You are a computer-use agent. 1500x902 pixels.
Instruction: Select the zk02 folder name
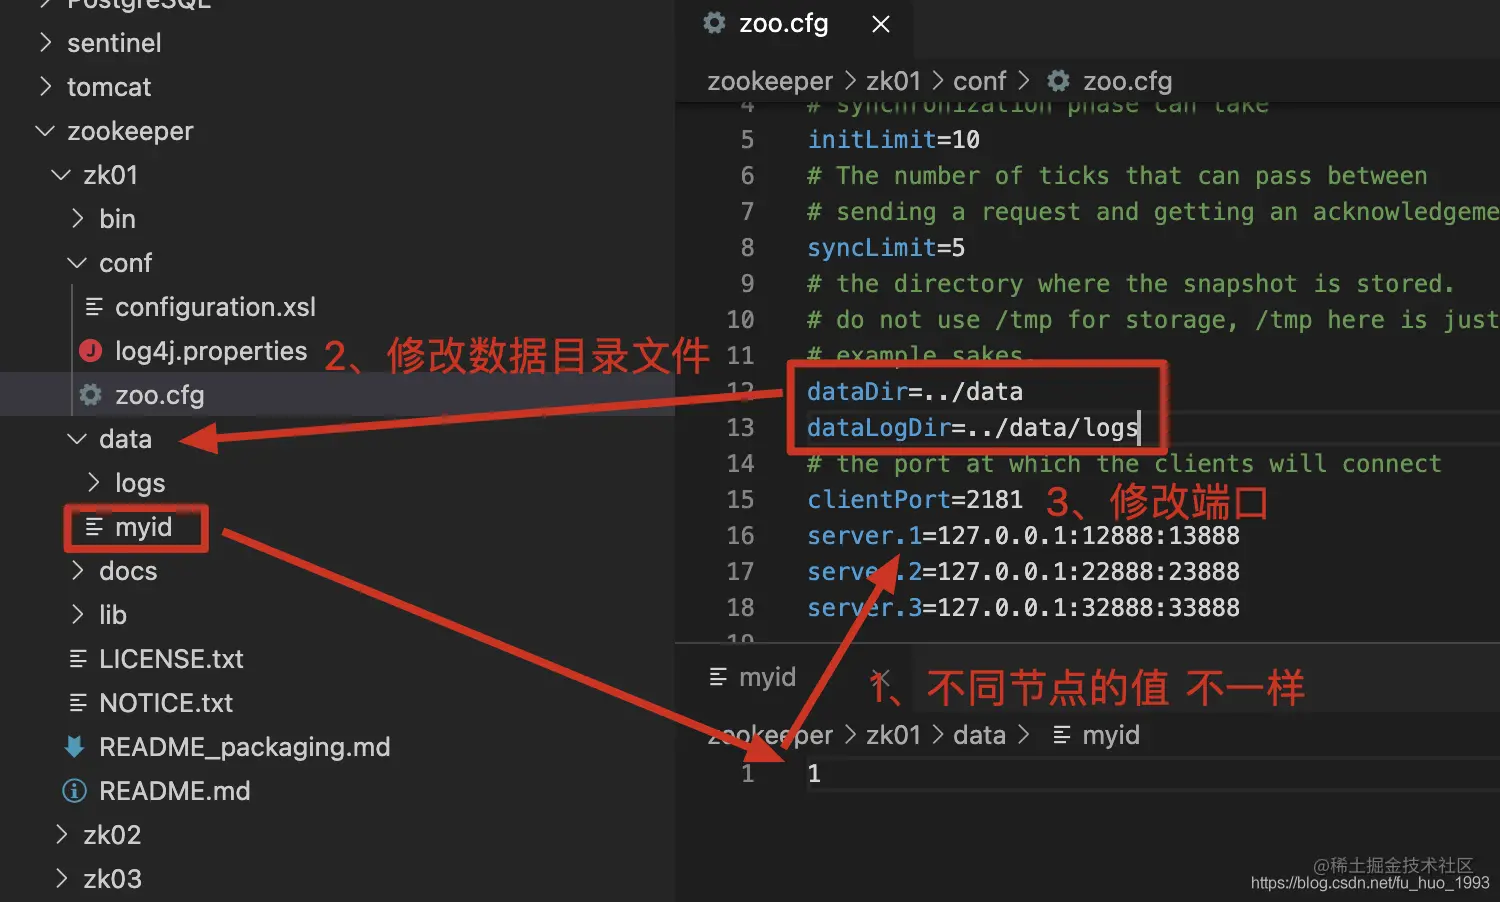pos(112,835)
